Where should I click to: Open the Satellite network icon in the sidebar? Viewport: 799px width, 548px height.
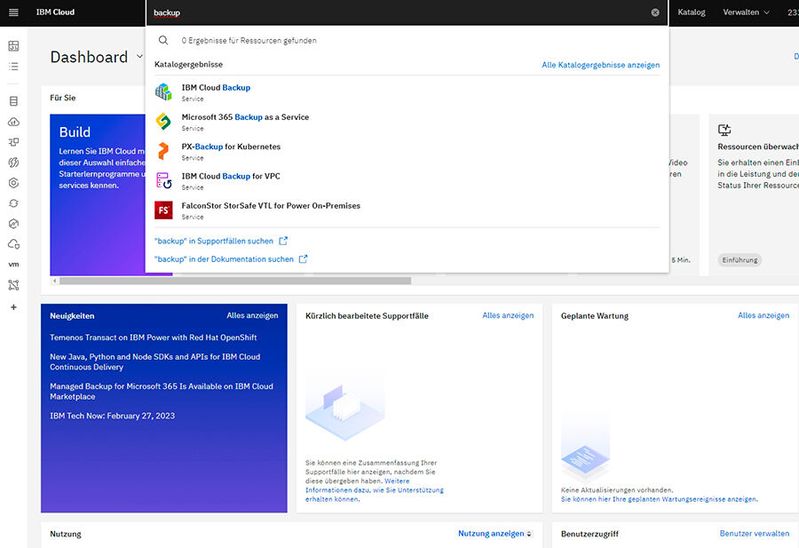coord(14,285)
